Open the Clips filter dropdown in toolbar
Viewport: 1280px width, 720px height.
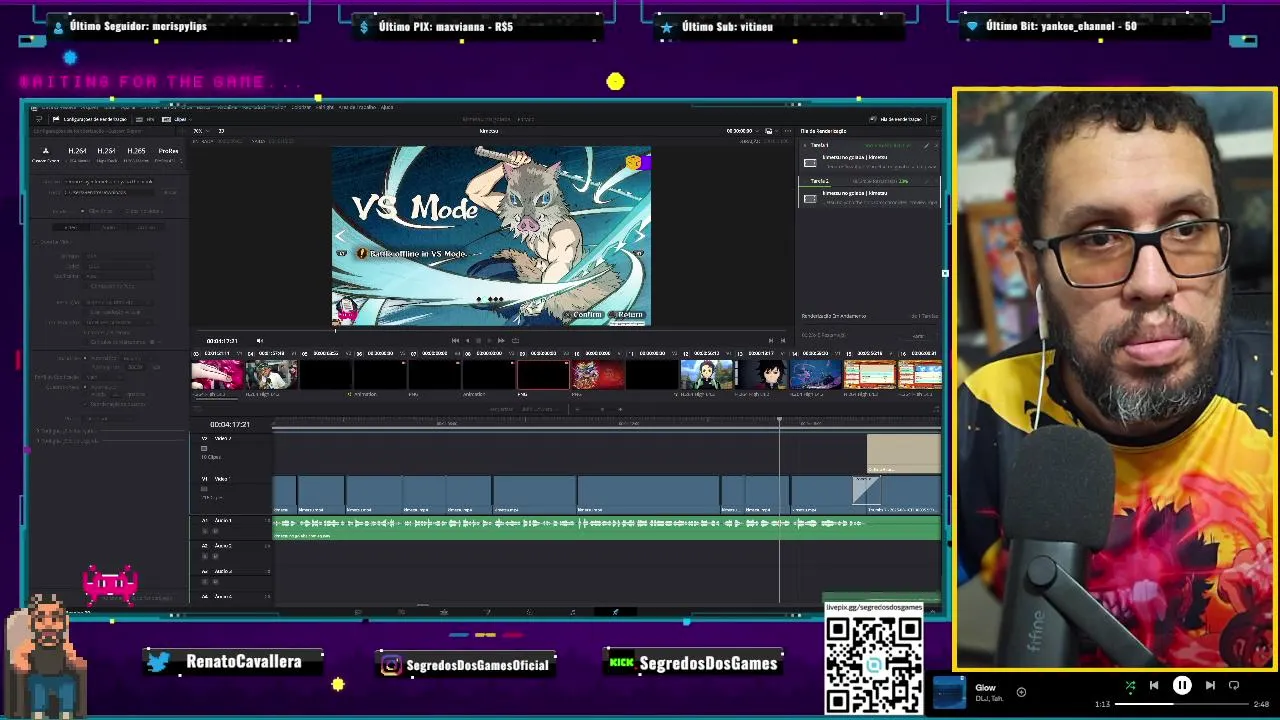tap(176, 119)
